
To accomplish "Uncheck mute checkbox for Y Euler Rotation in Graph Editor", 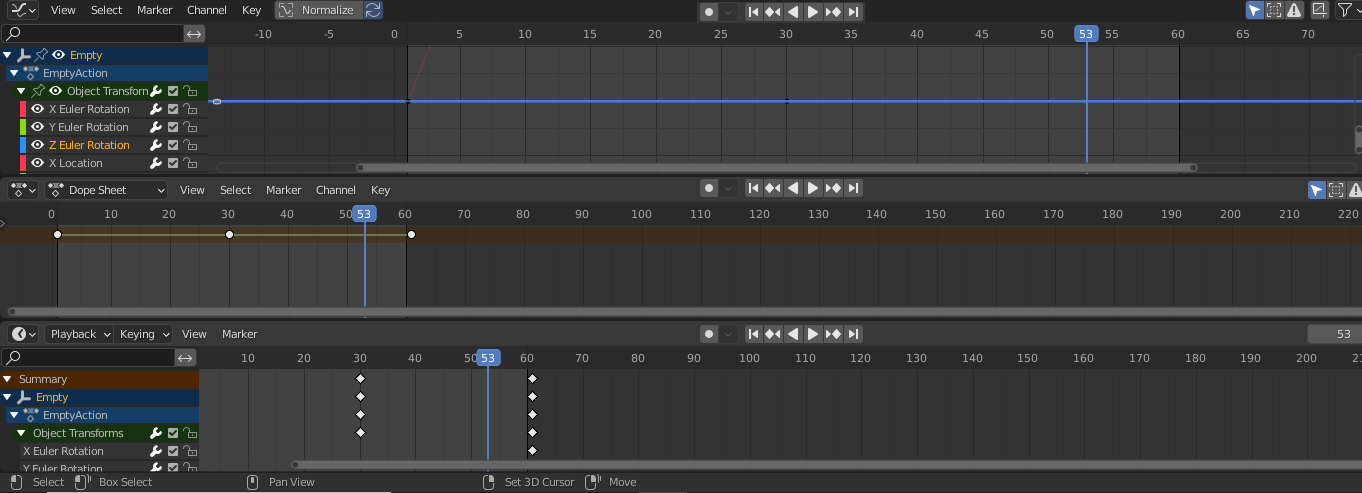I will coord(173,127).
